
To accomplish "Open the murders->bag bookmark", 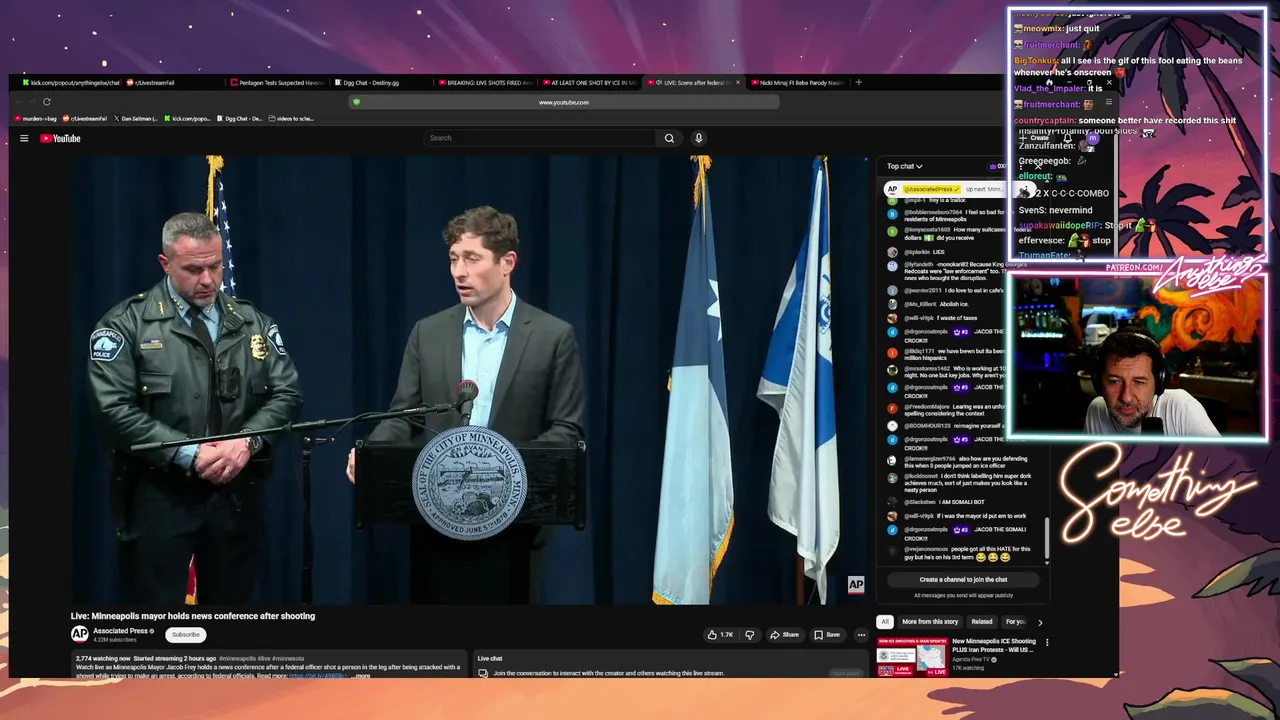I will pyautogui.click(x=36, y=119).
